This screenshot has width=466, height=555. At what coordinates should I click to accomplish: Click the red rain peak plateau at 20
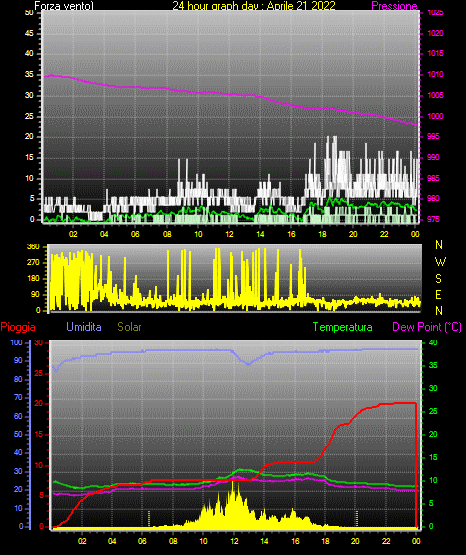tap(397, 403)
